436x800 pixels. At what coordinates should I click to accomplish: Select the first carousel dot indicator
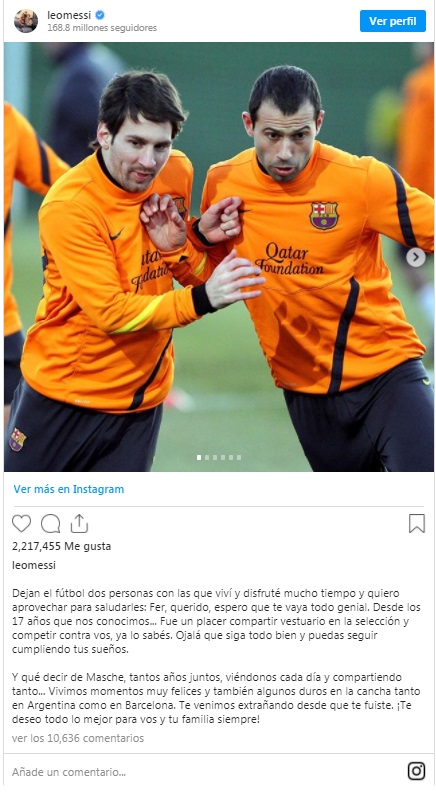point(199,458)
